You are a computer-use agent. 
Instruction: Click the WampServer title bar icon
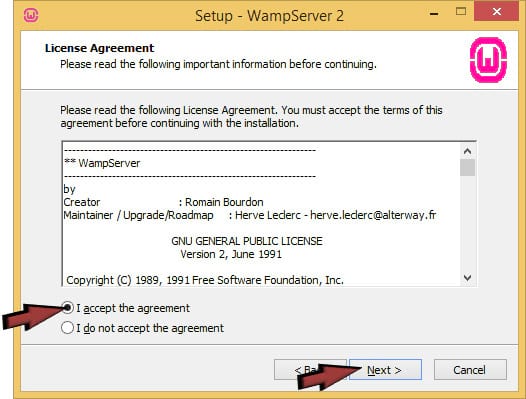pos(31,15)
